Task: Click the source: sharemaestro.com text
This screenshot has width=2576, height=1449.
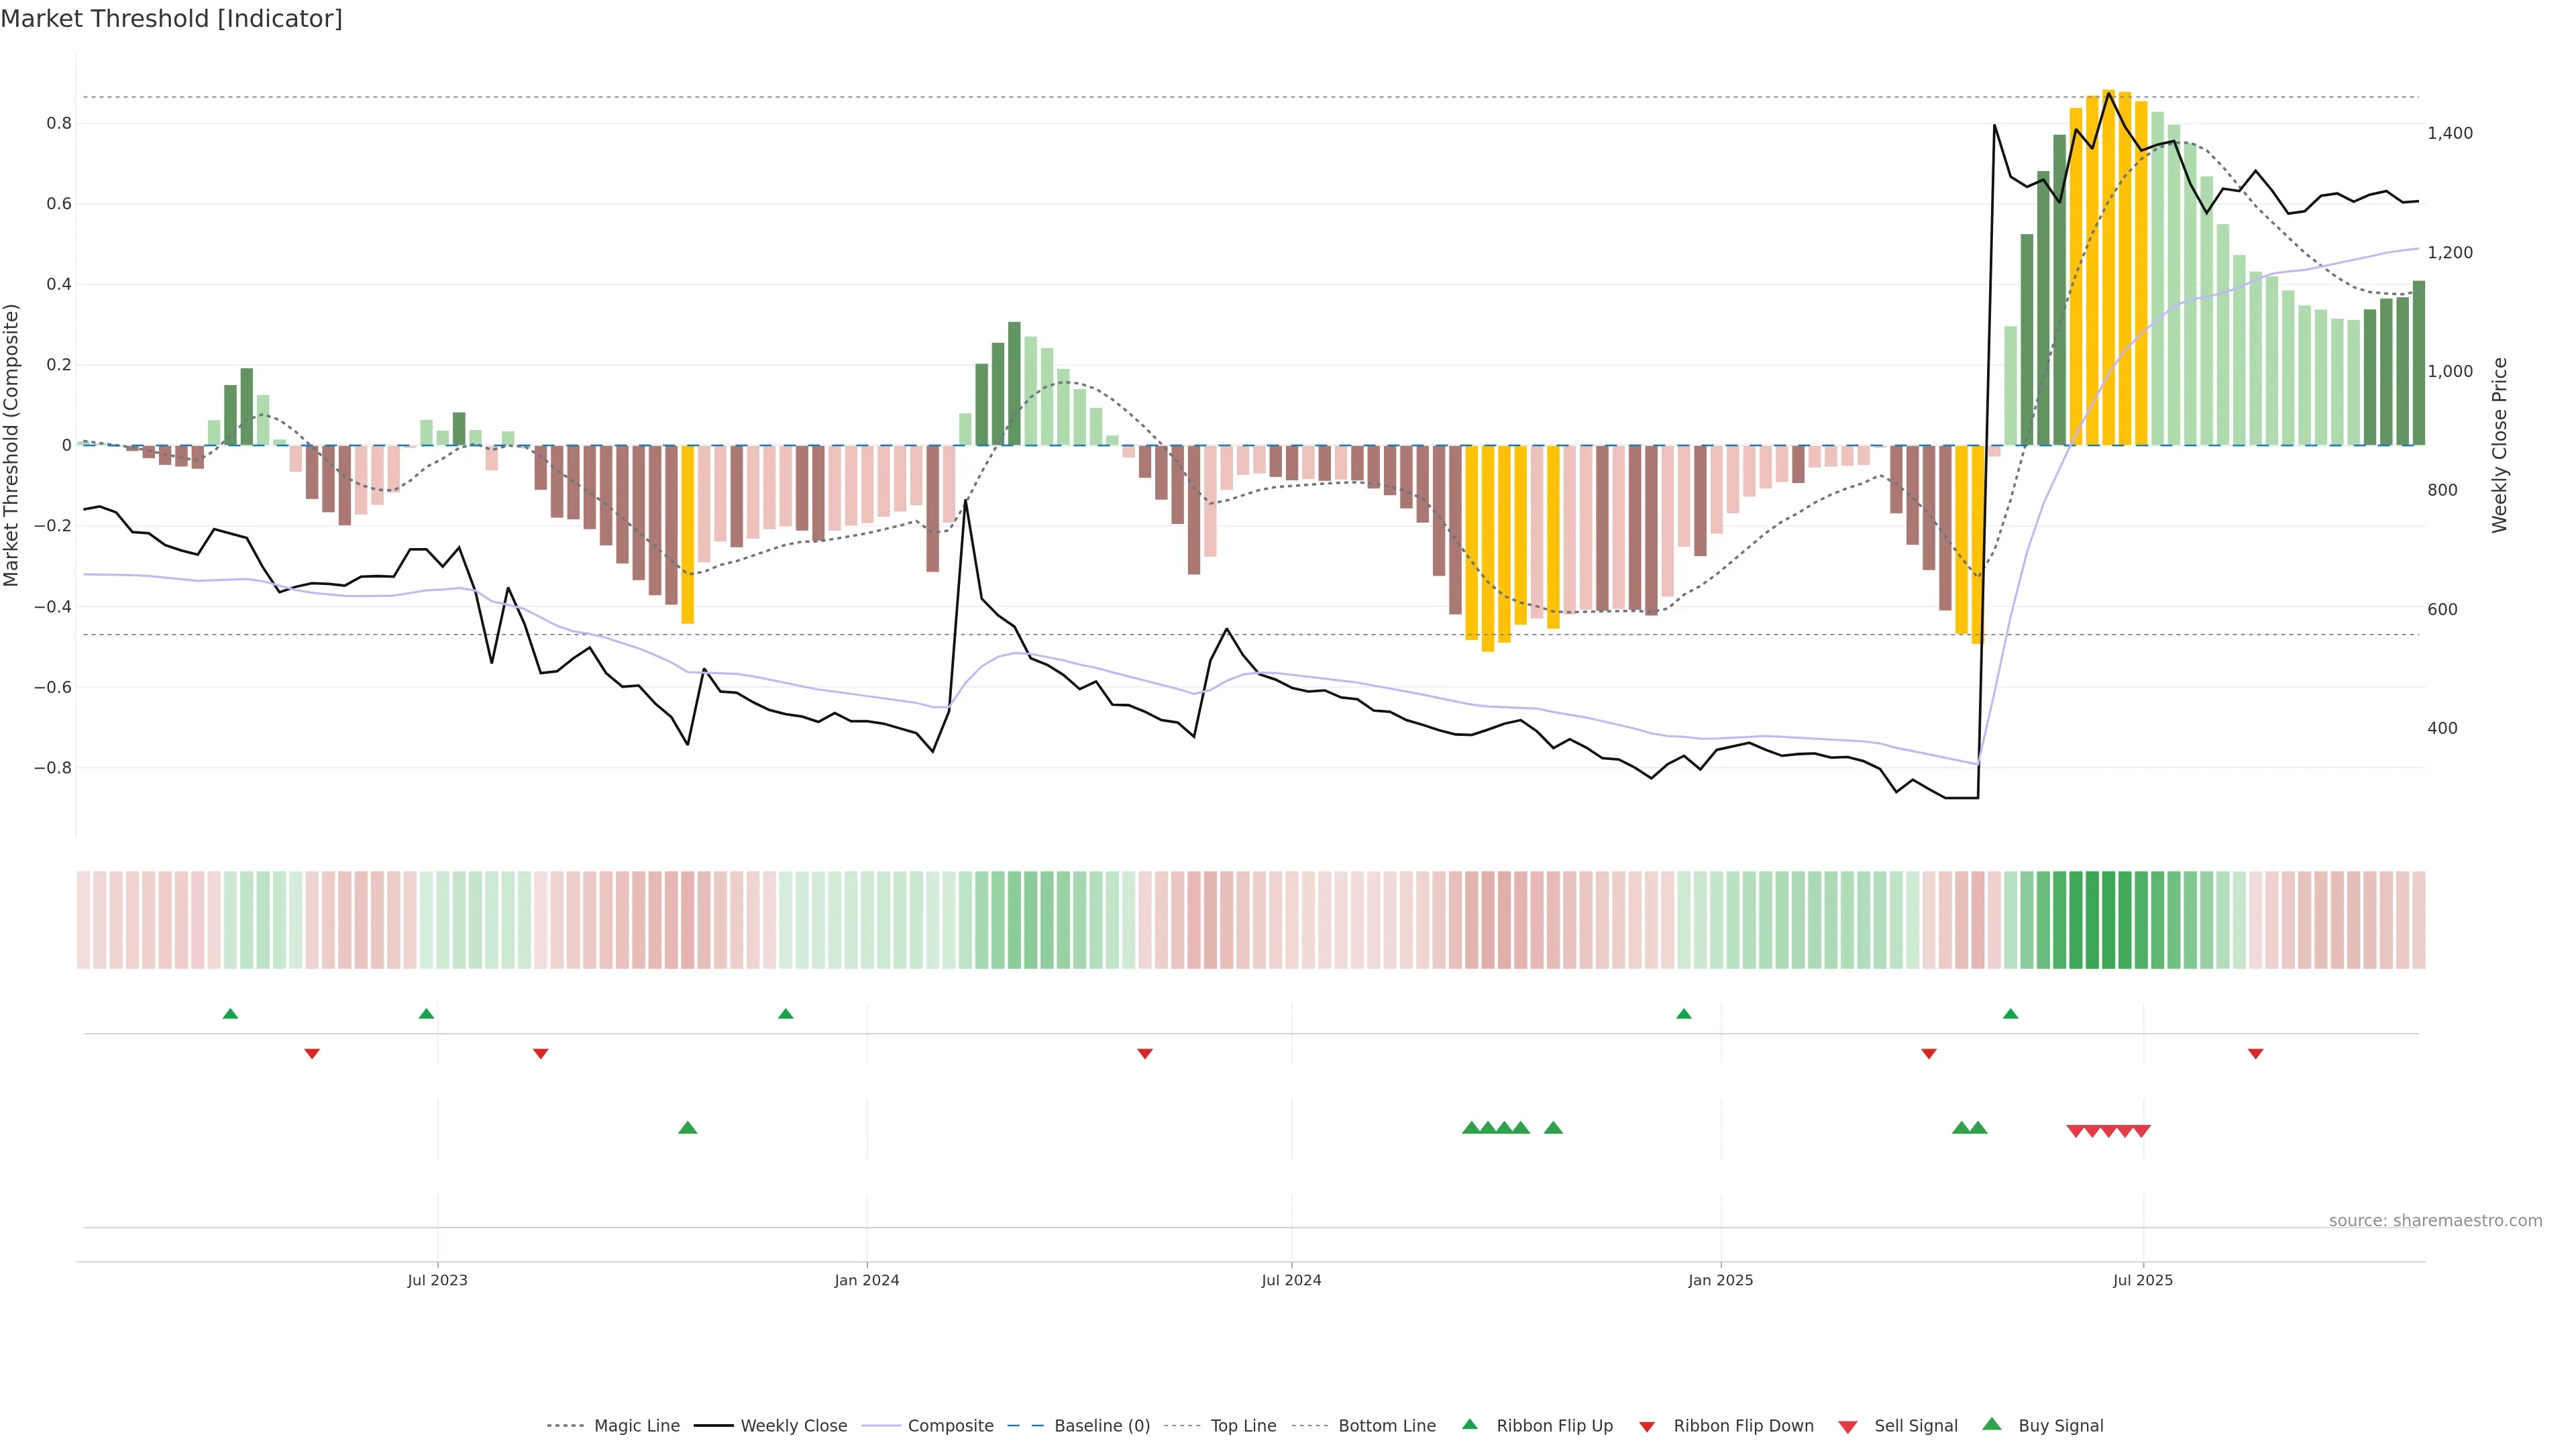Action: point(2435,1221)
